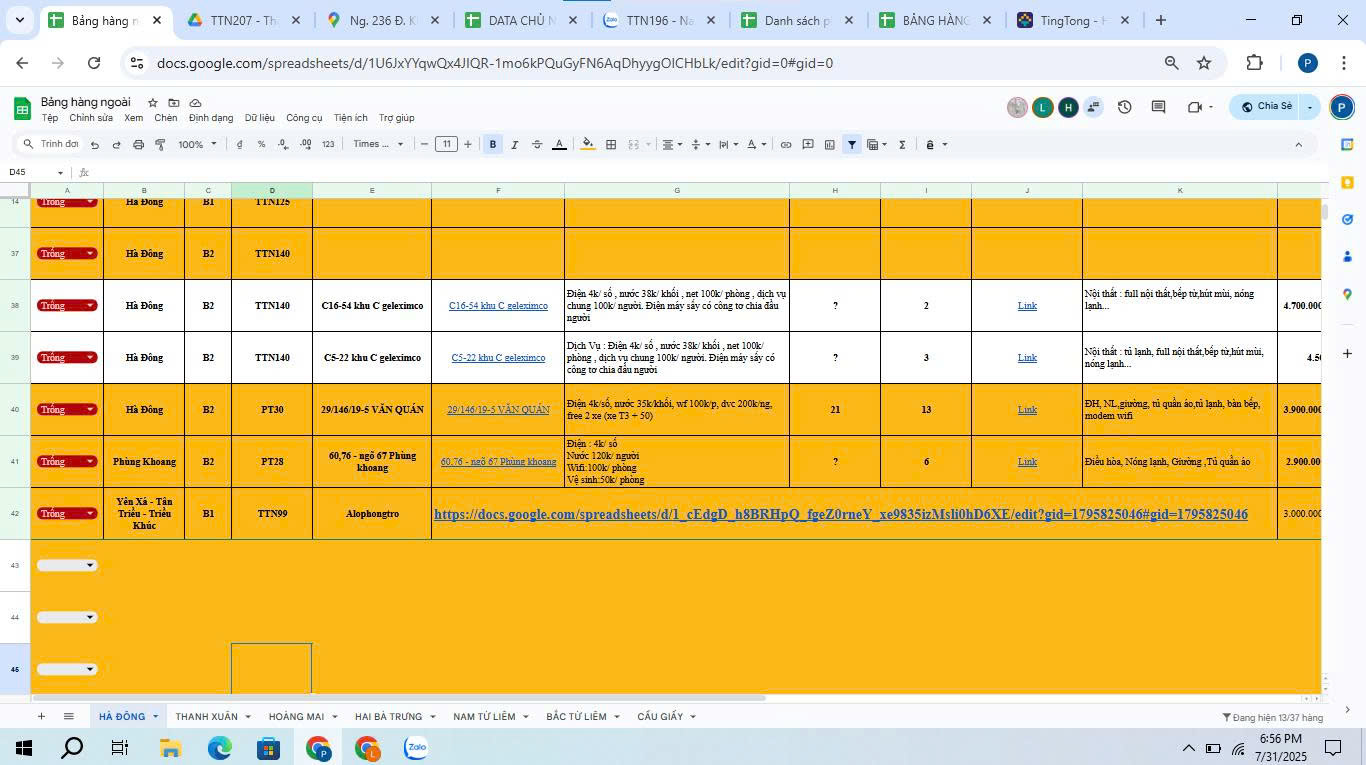Star the document Bảng hàng ngoài

pos(153,102)
